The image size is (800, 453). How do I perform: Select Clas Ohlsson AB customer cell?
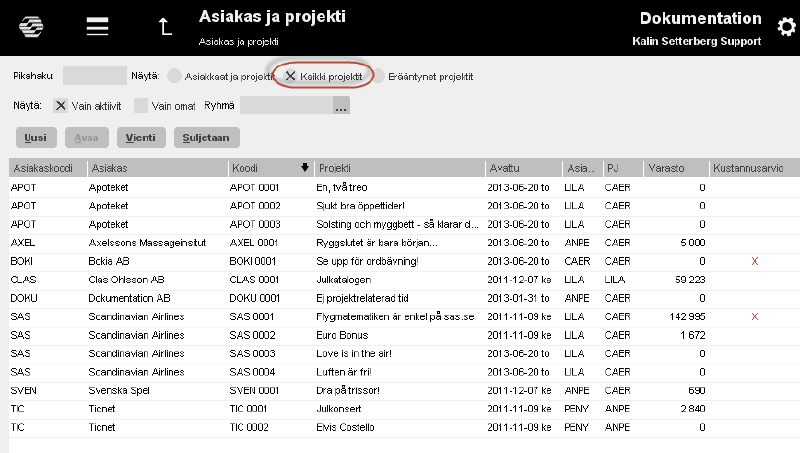pyautogui.click(x=126, y=280)
